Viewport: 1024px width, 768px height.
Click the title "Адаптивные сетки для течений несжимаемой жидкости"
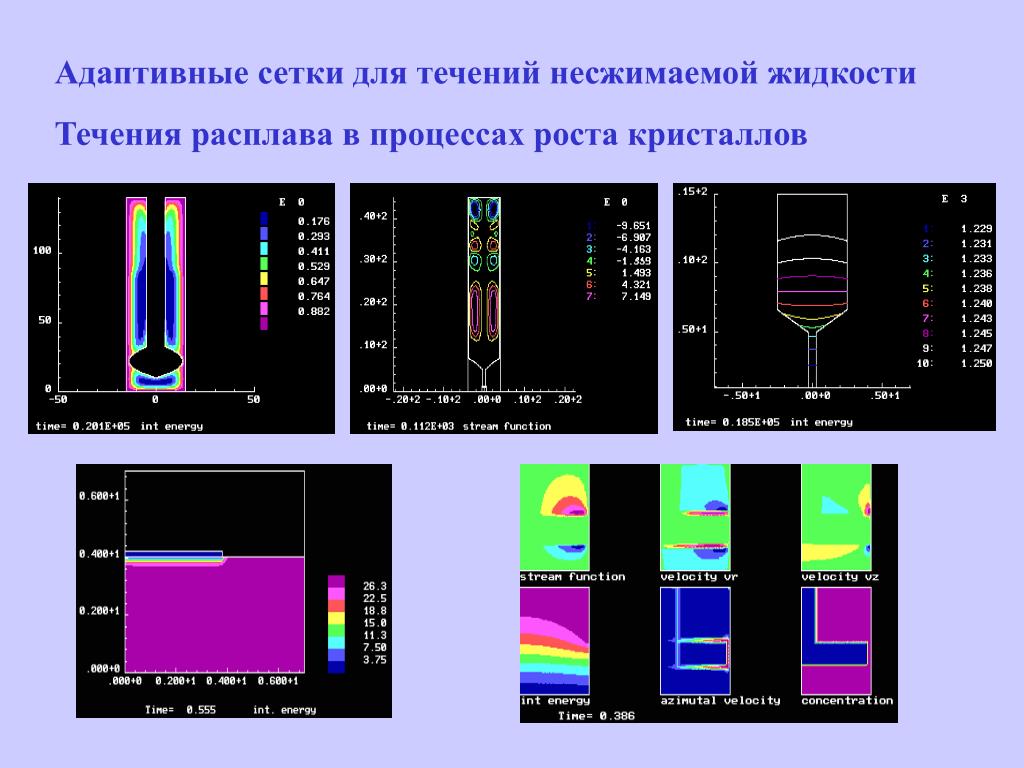[x=485, y=75]
